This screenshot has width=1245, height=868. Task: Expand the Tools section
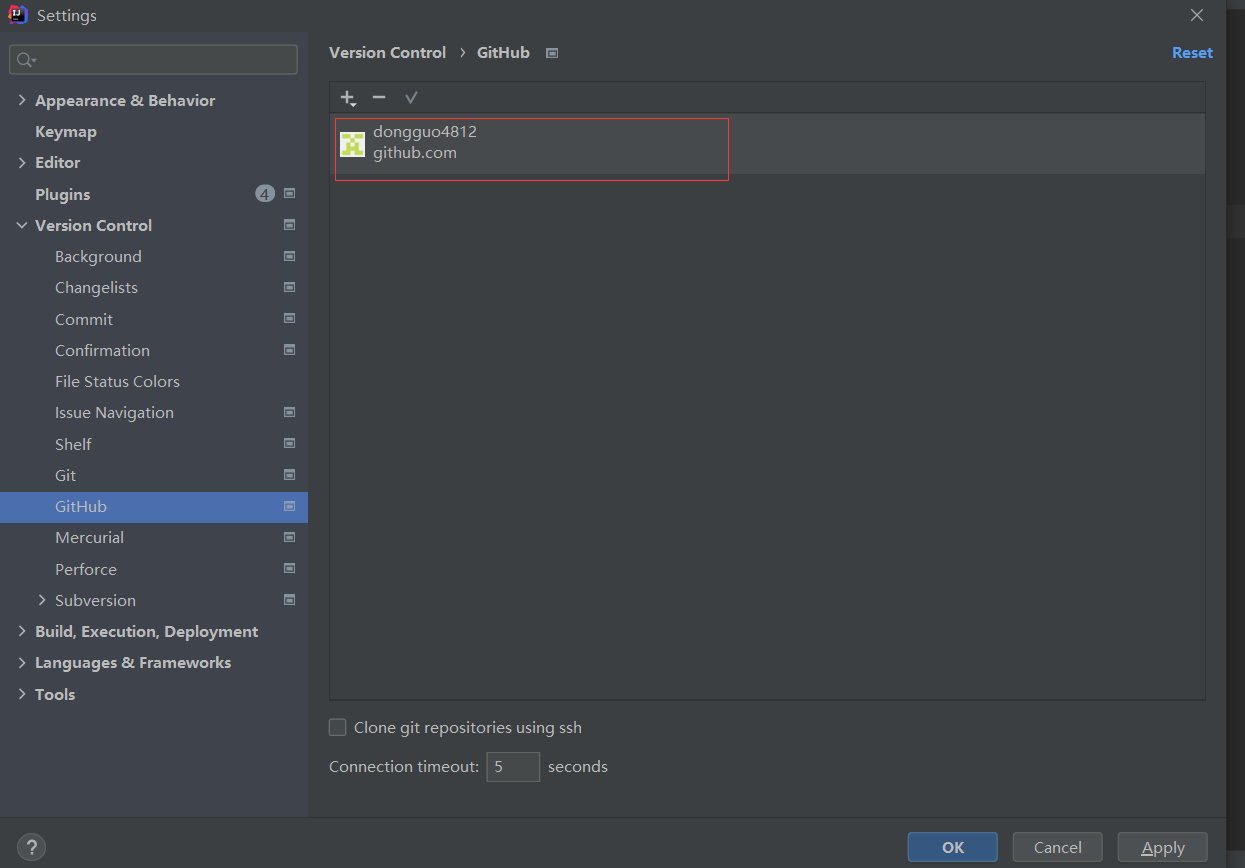pyautogui.click(x=22, y=694)
